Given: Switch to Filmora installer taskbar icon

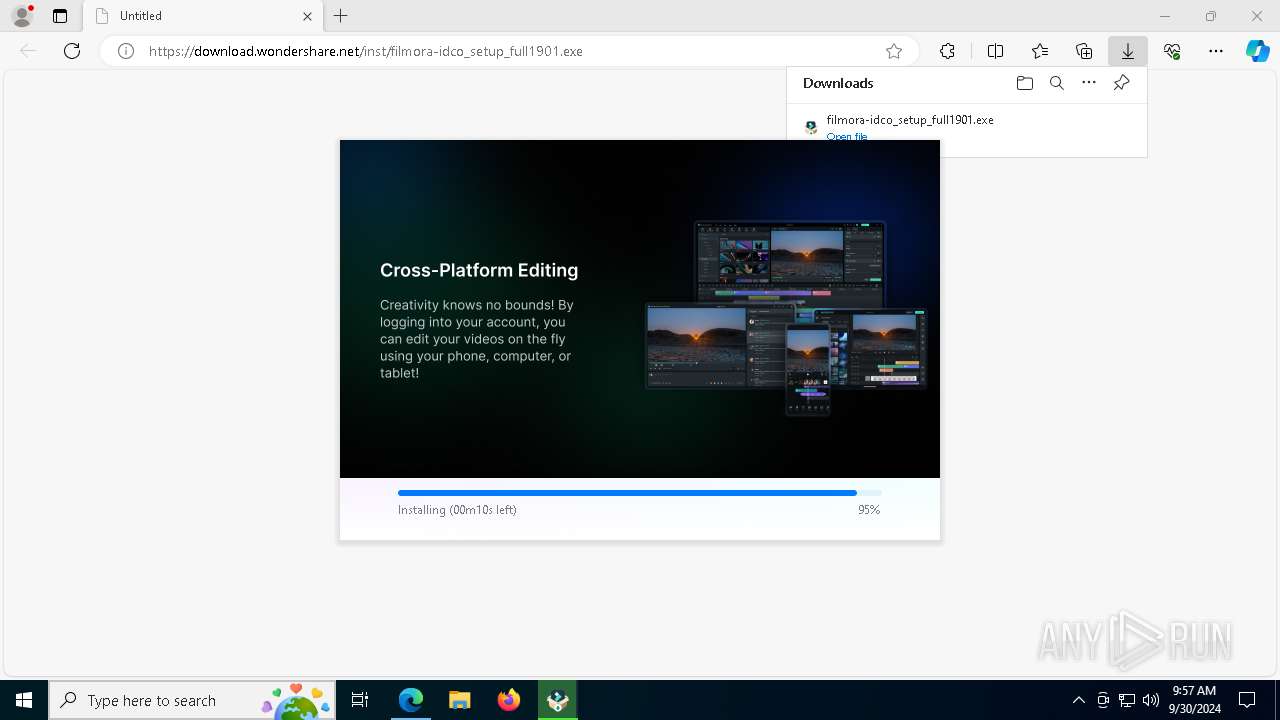Looking at the screenshot, I should [558, 700].
